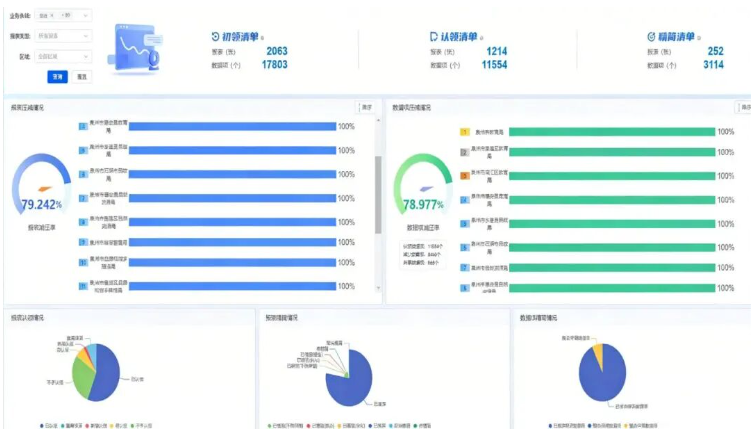
Task: Open the 业务条线 dropdown
Action: pos(87,16)
